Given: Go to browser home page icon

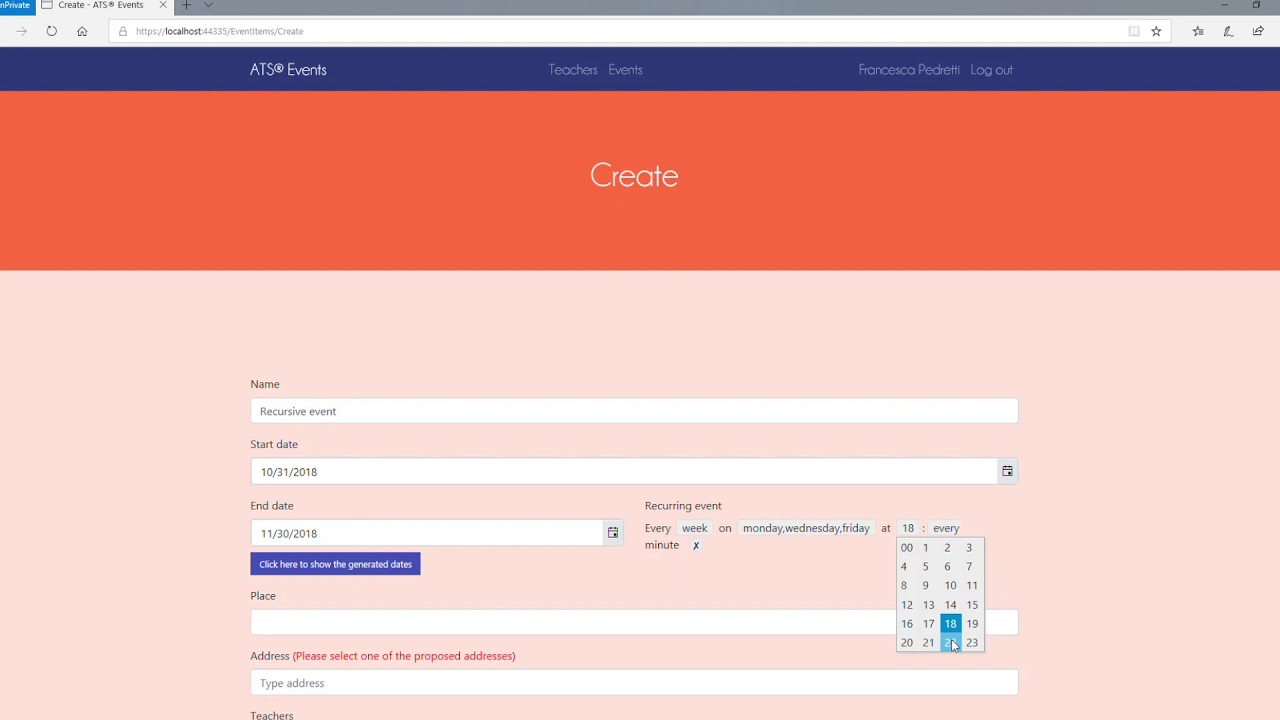Looking at the screenshot, I should click(82, 31).
